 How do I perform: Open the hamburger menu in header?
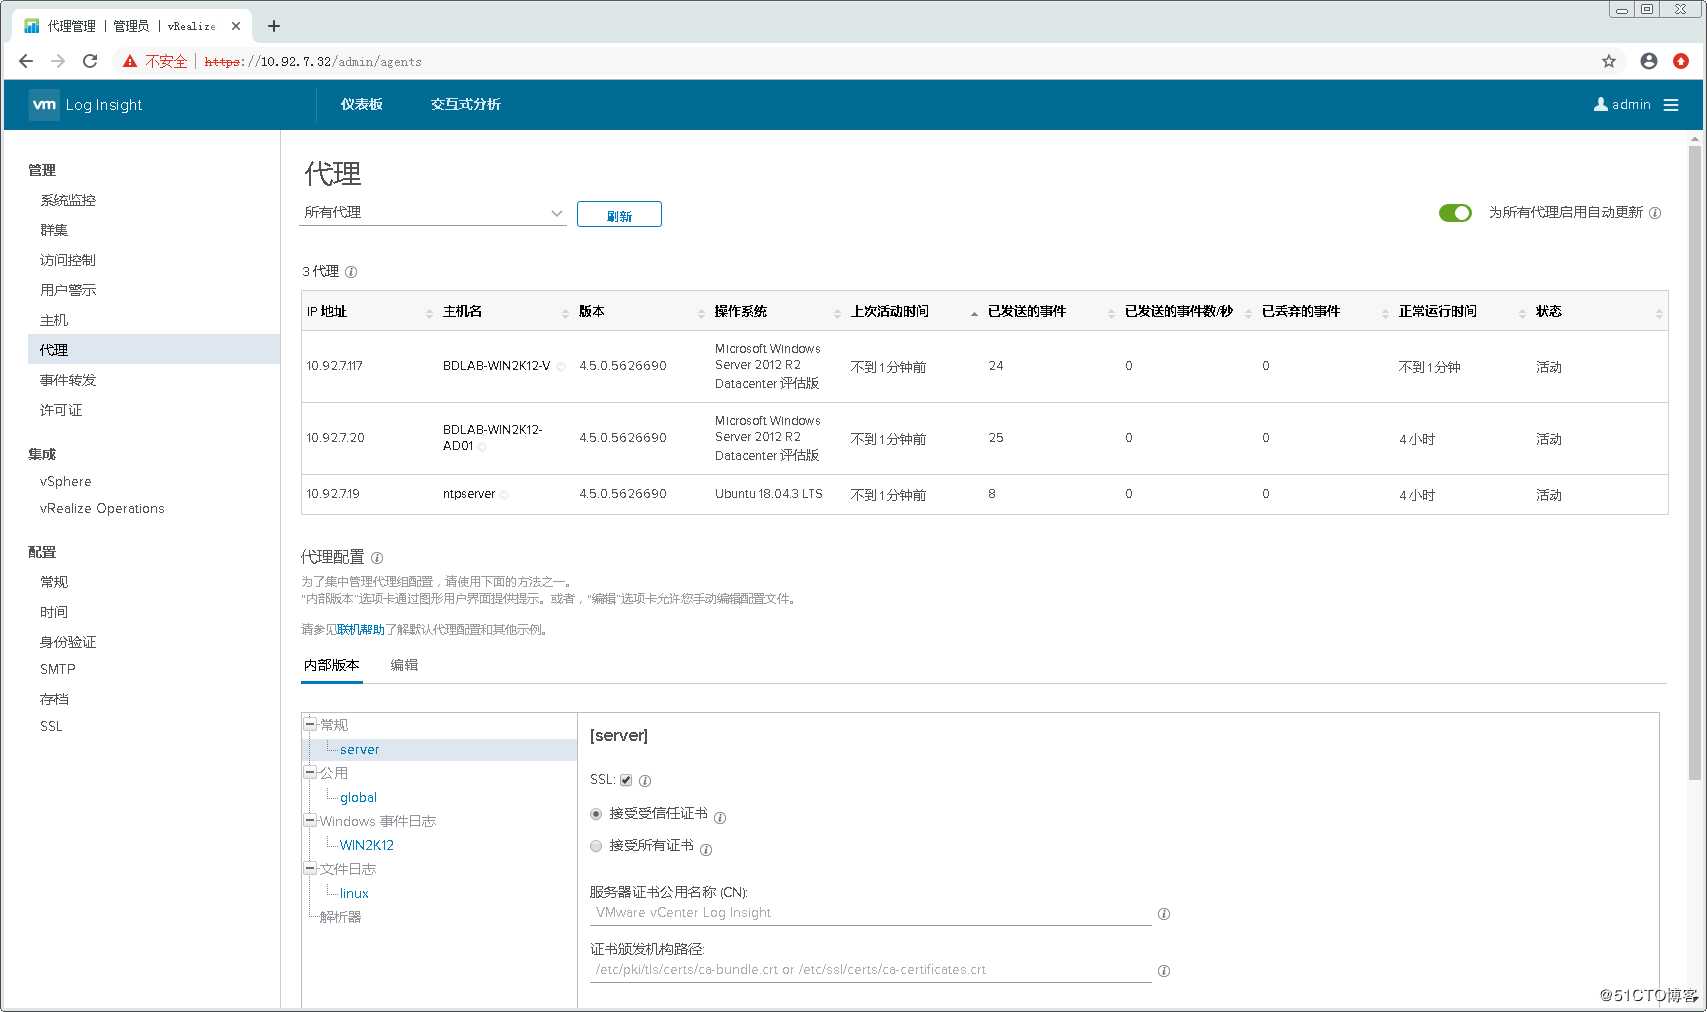point(1671,105)
